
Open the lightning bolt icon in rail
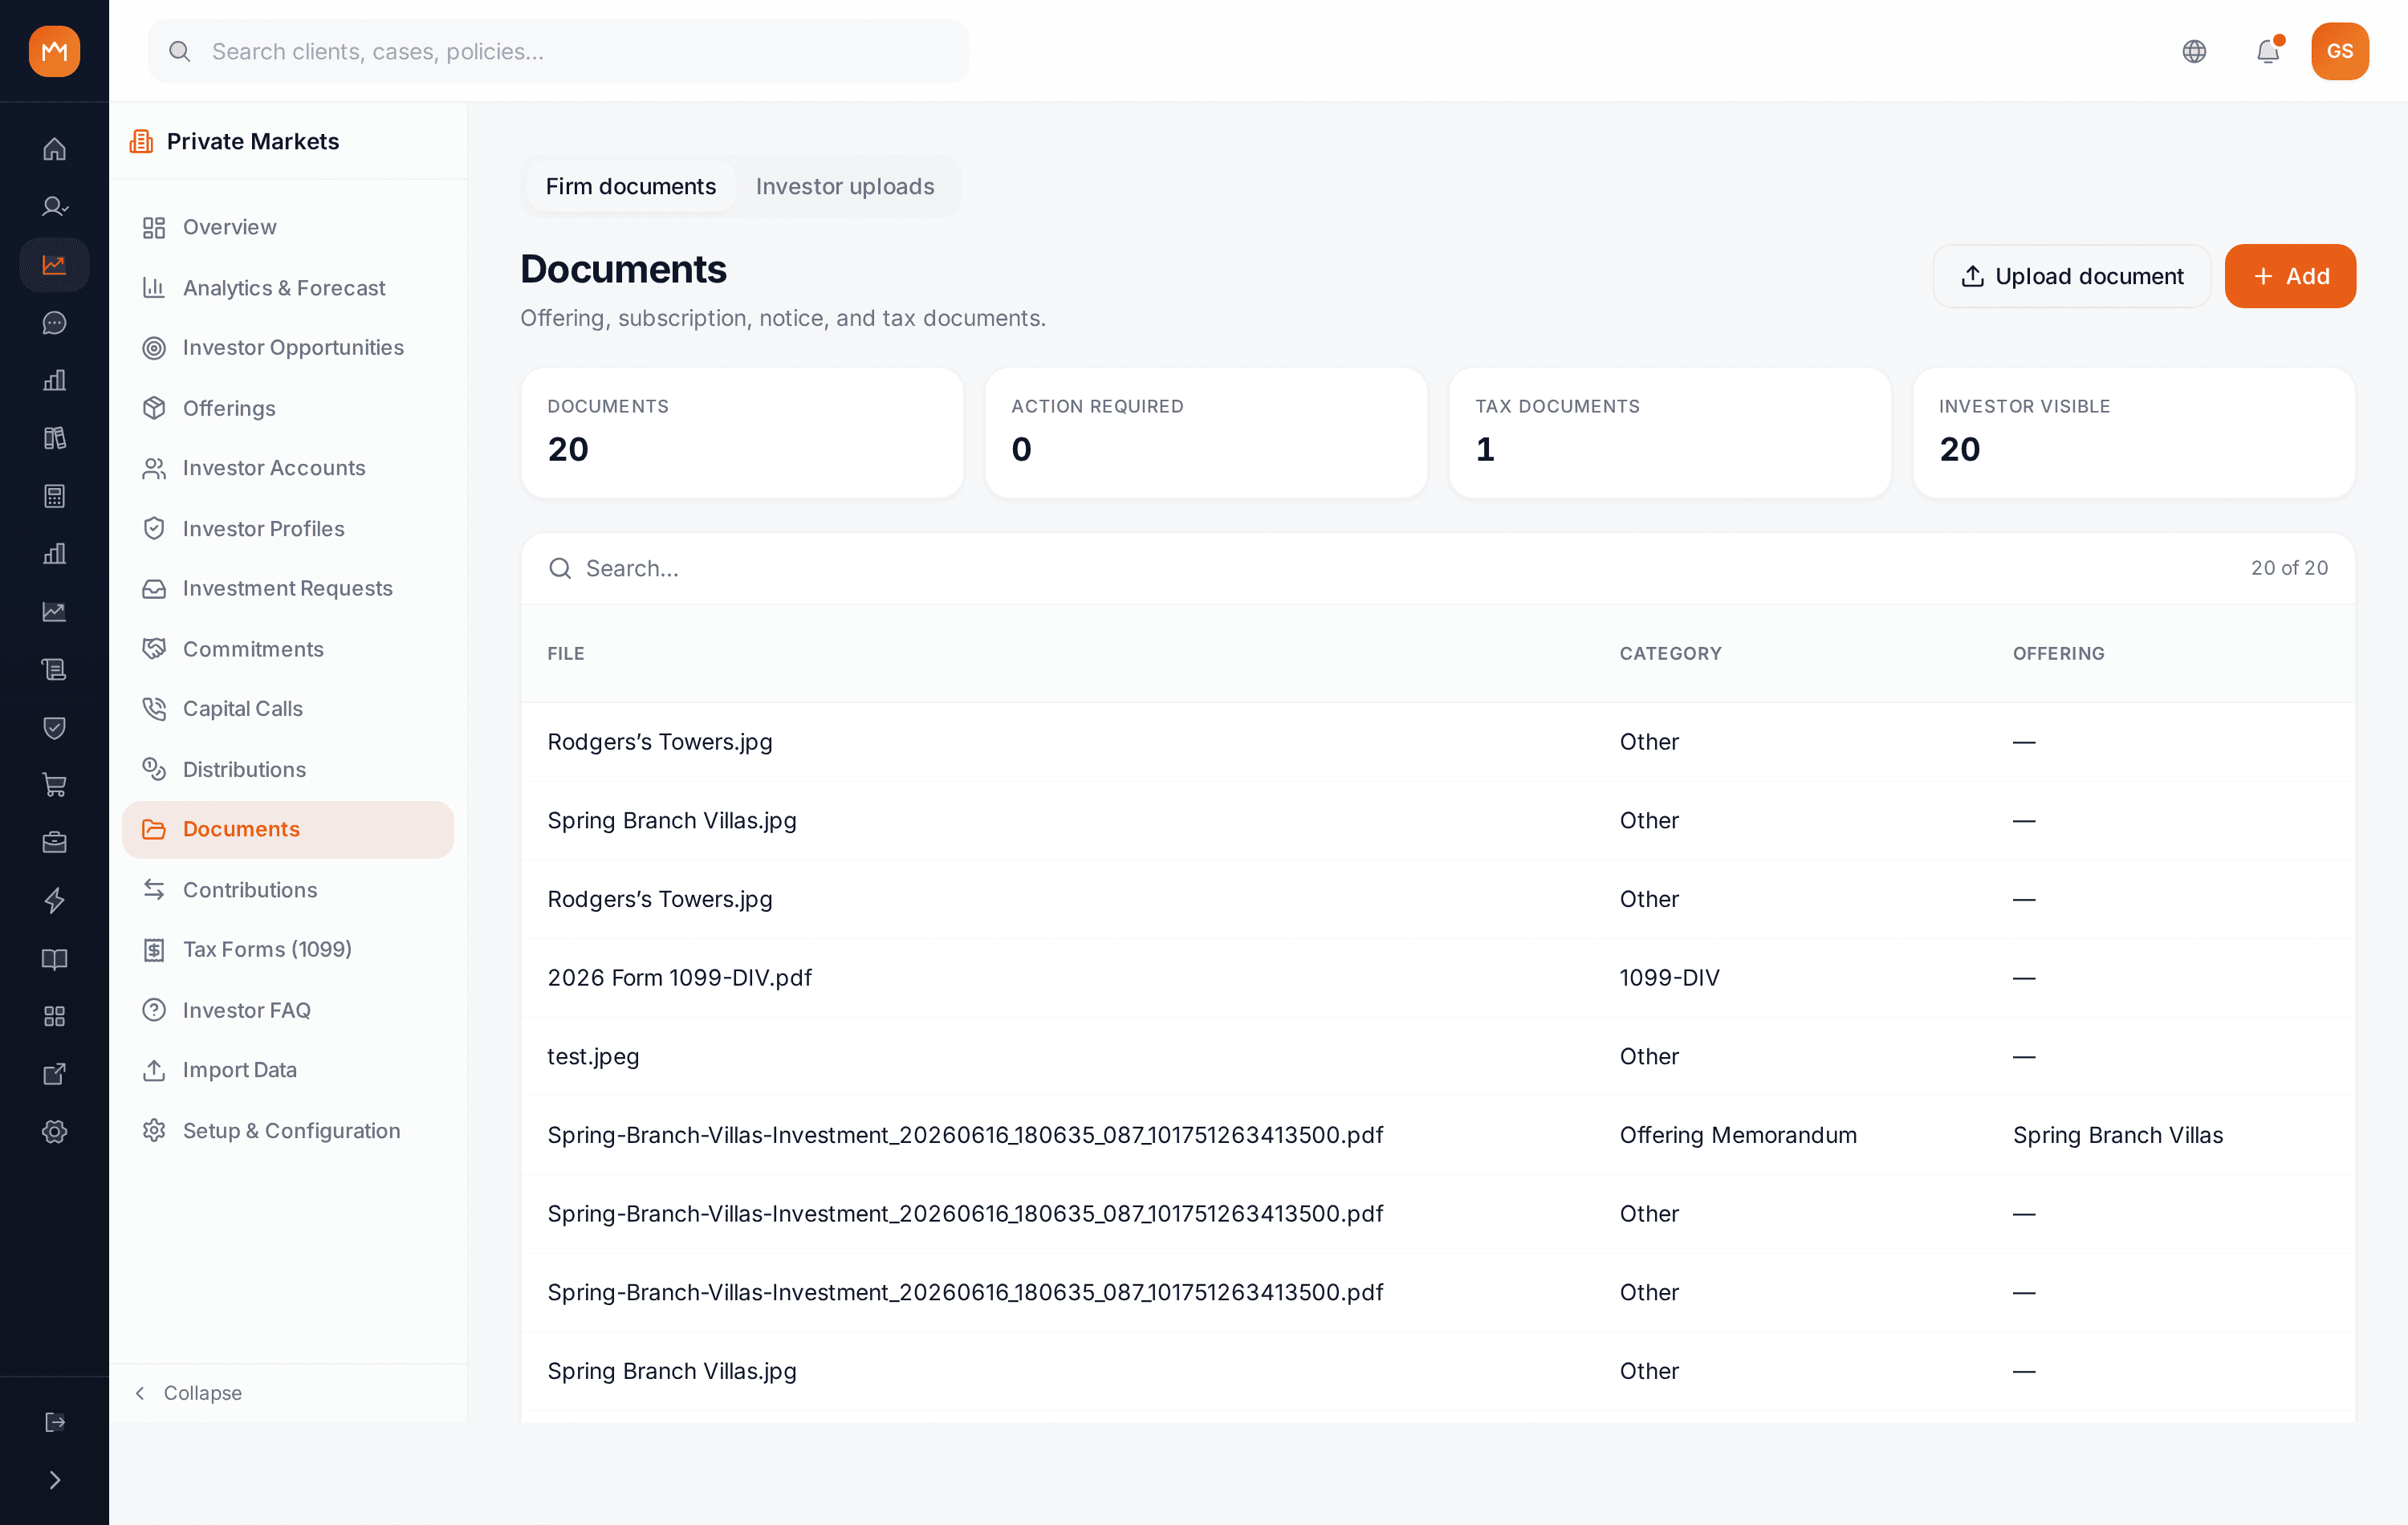point(54,900)
